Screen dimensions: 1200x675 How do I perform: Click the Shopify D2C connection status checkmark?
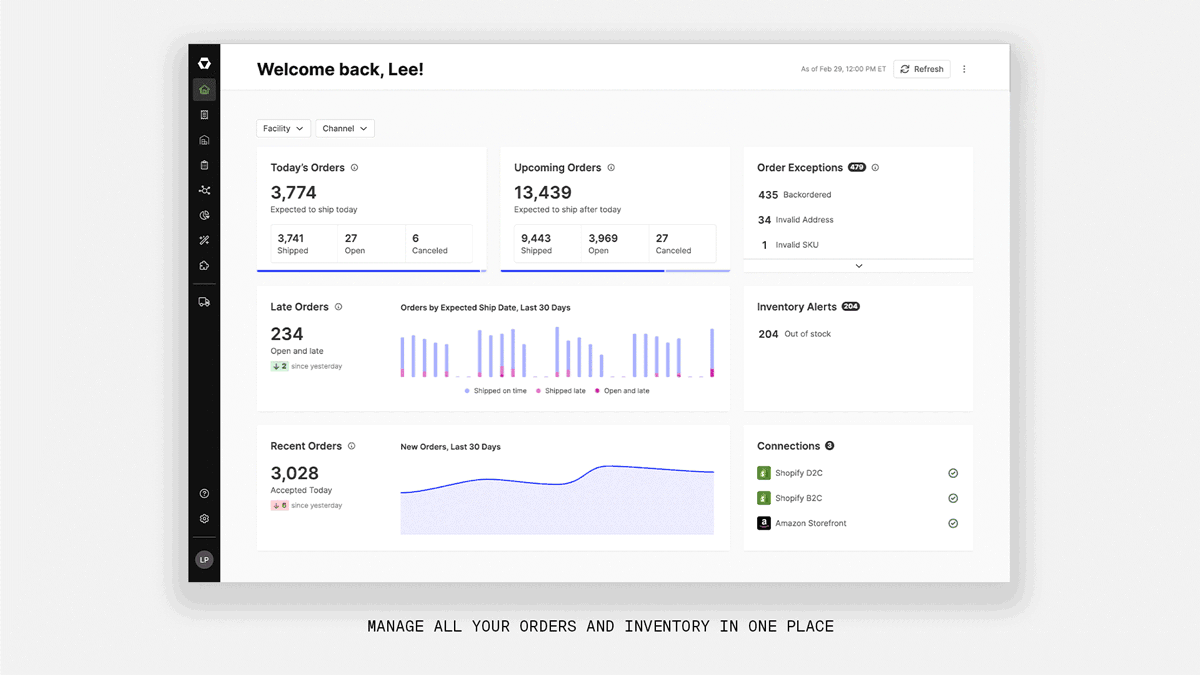pyautogui.click(x=953, y=473)
